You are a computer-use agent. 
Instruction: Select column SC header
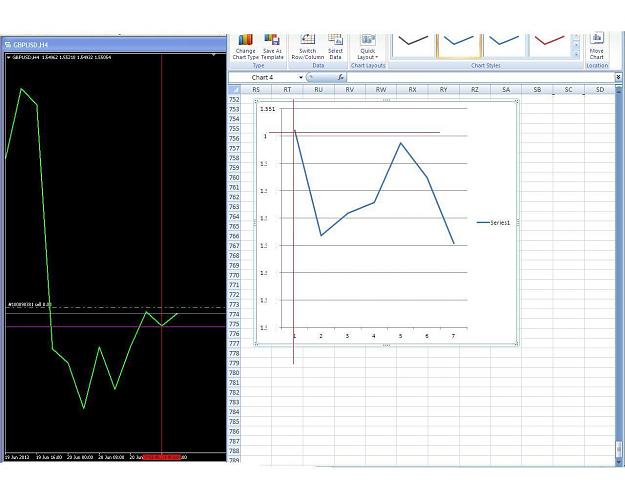(568, 90)
